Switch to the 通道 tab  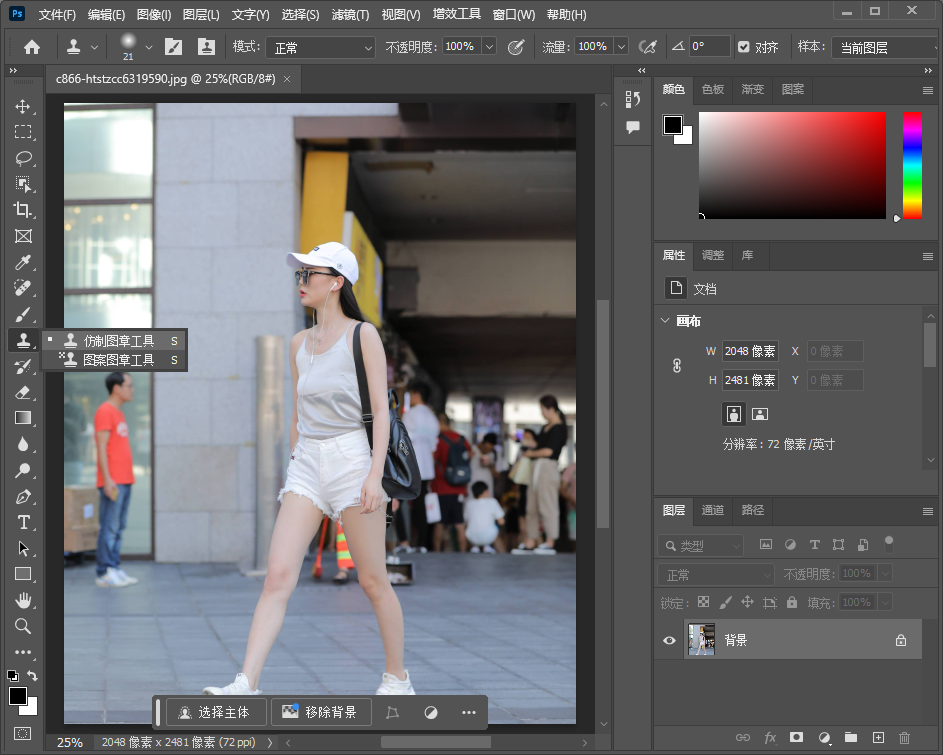tap(713, 510)
